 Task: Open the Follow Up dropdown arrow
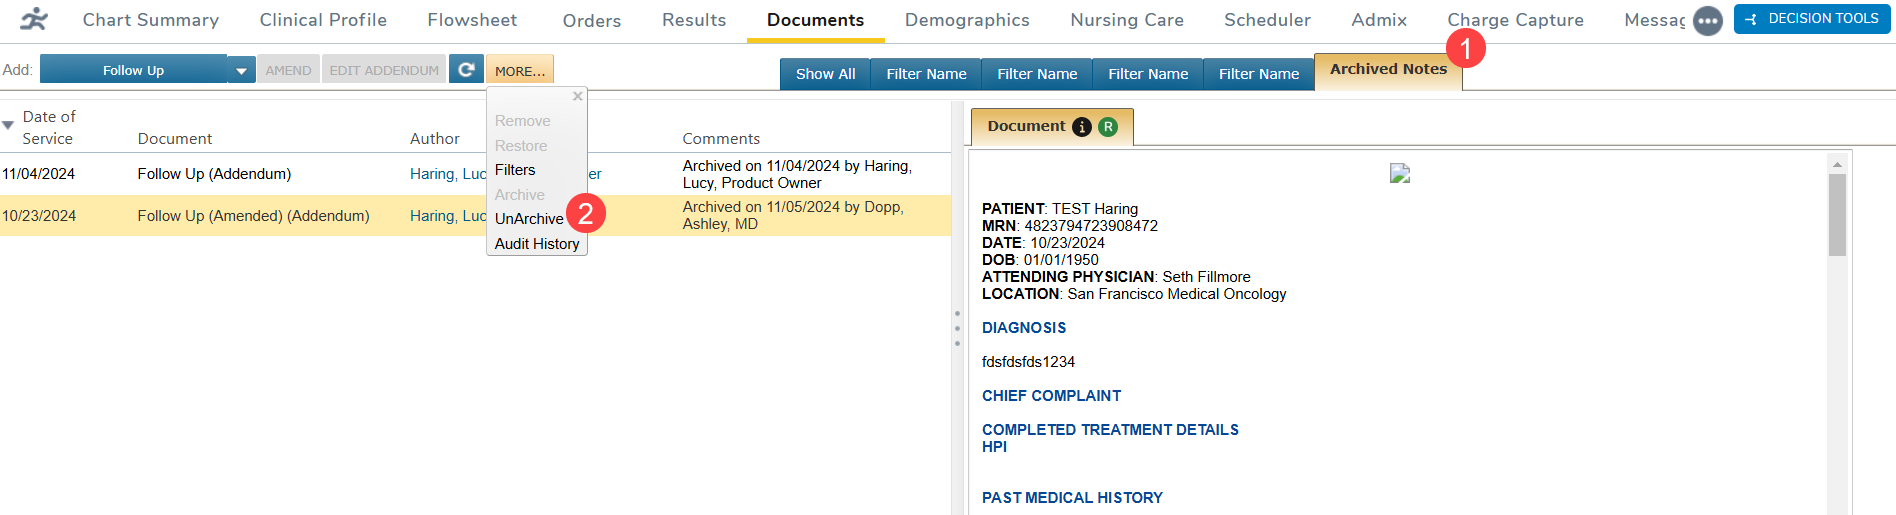click(241, 70)
